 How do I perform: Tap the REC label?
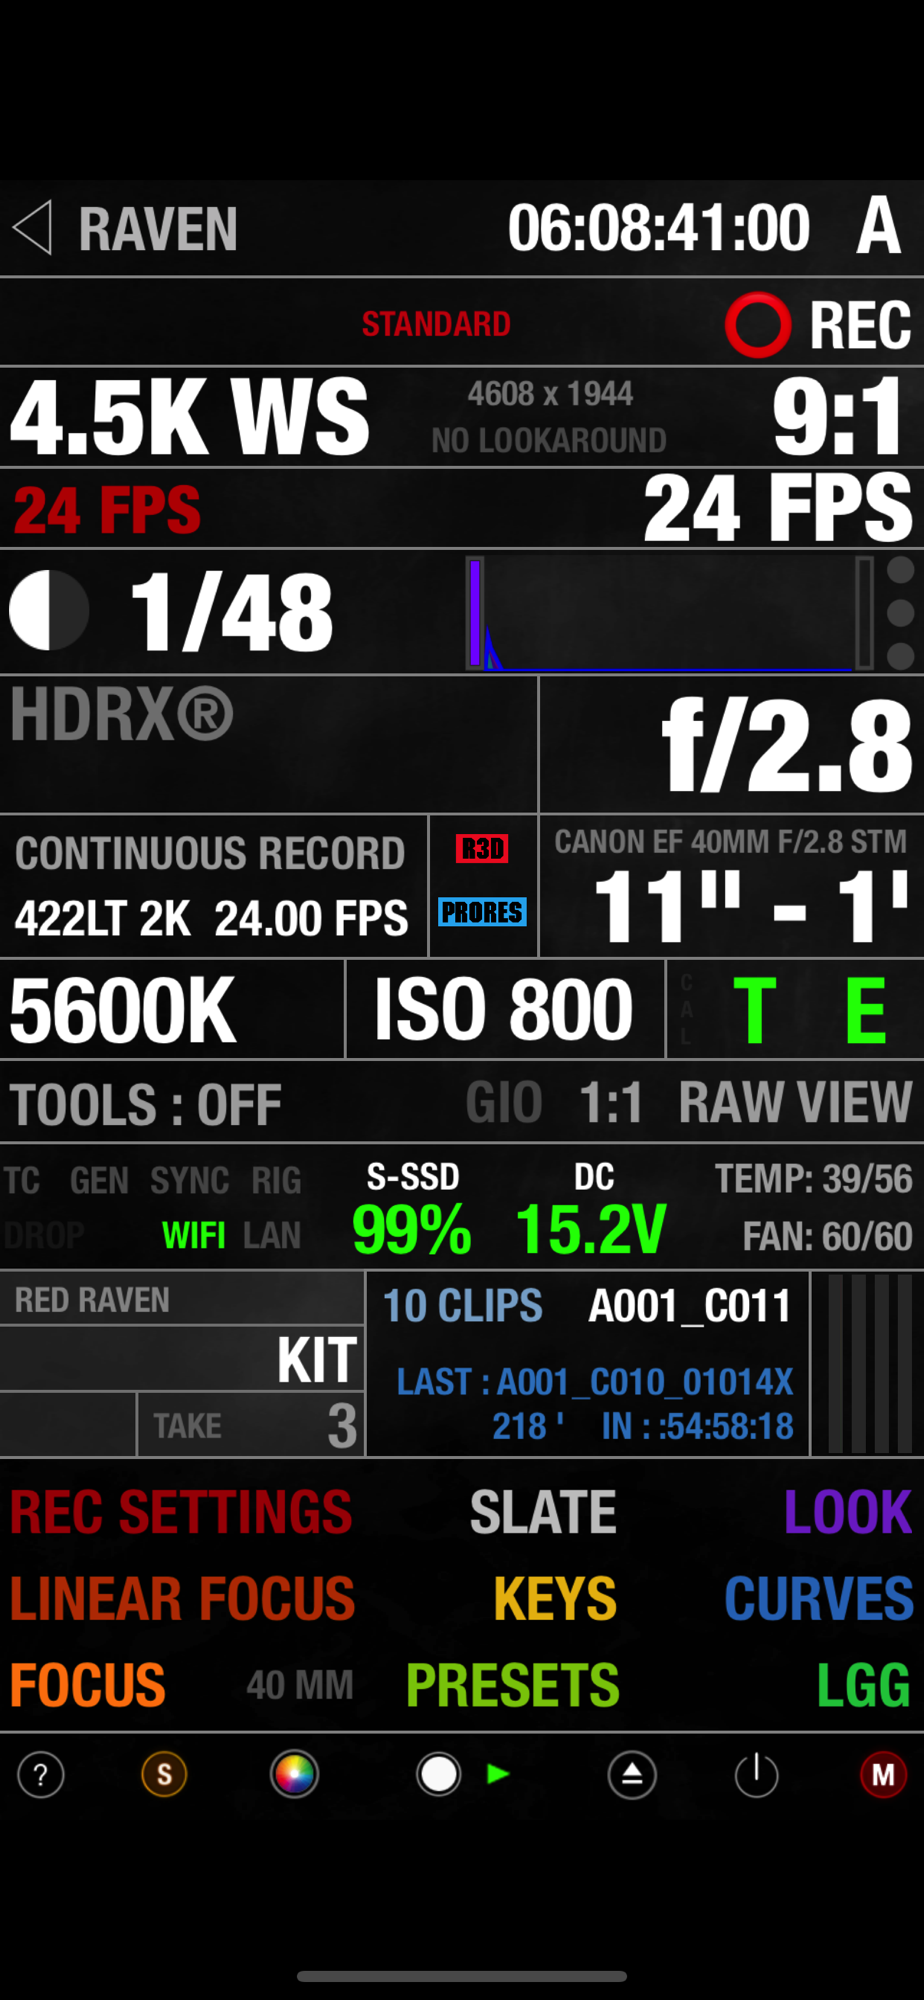tap(860, 326)
